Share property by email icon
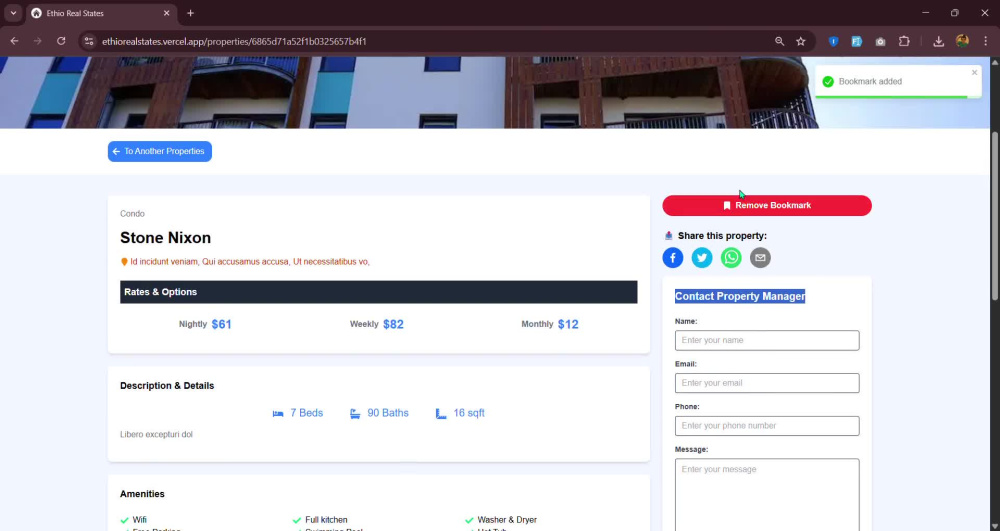Image resolution: width=1000 pixels, height=531 pixels. (x=760, y=258)
